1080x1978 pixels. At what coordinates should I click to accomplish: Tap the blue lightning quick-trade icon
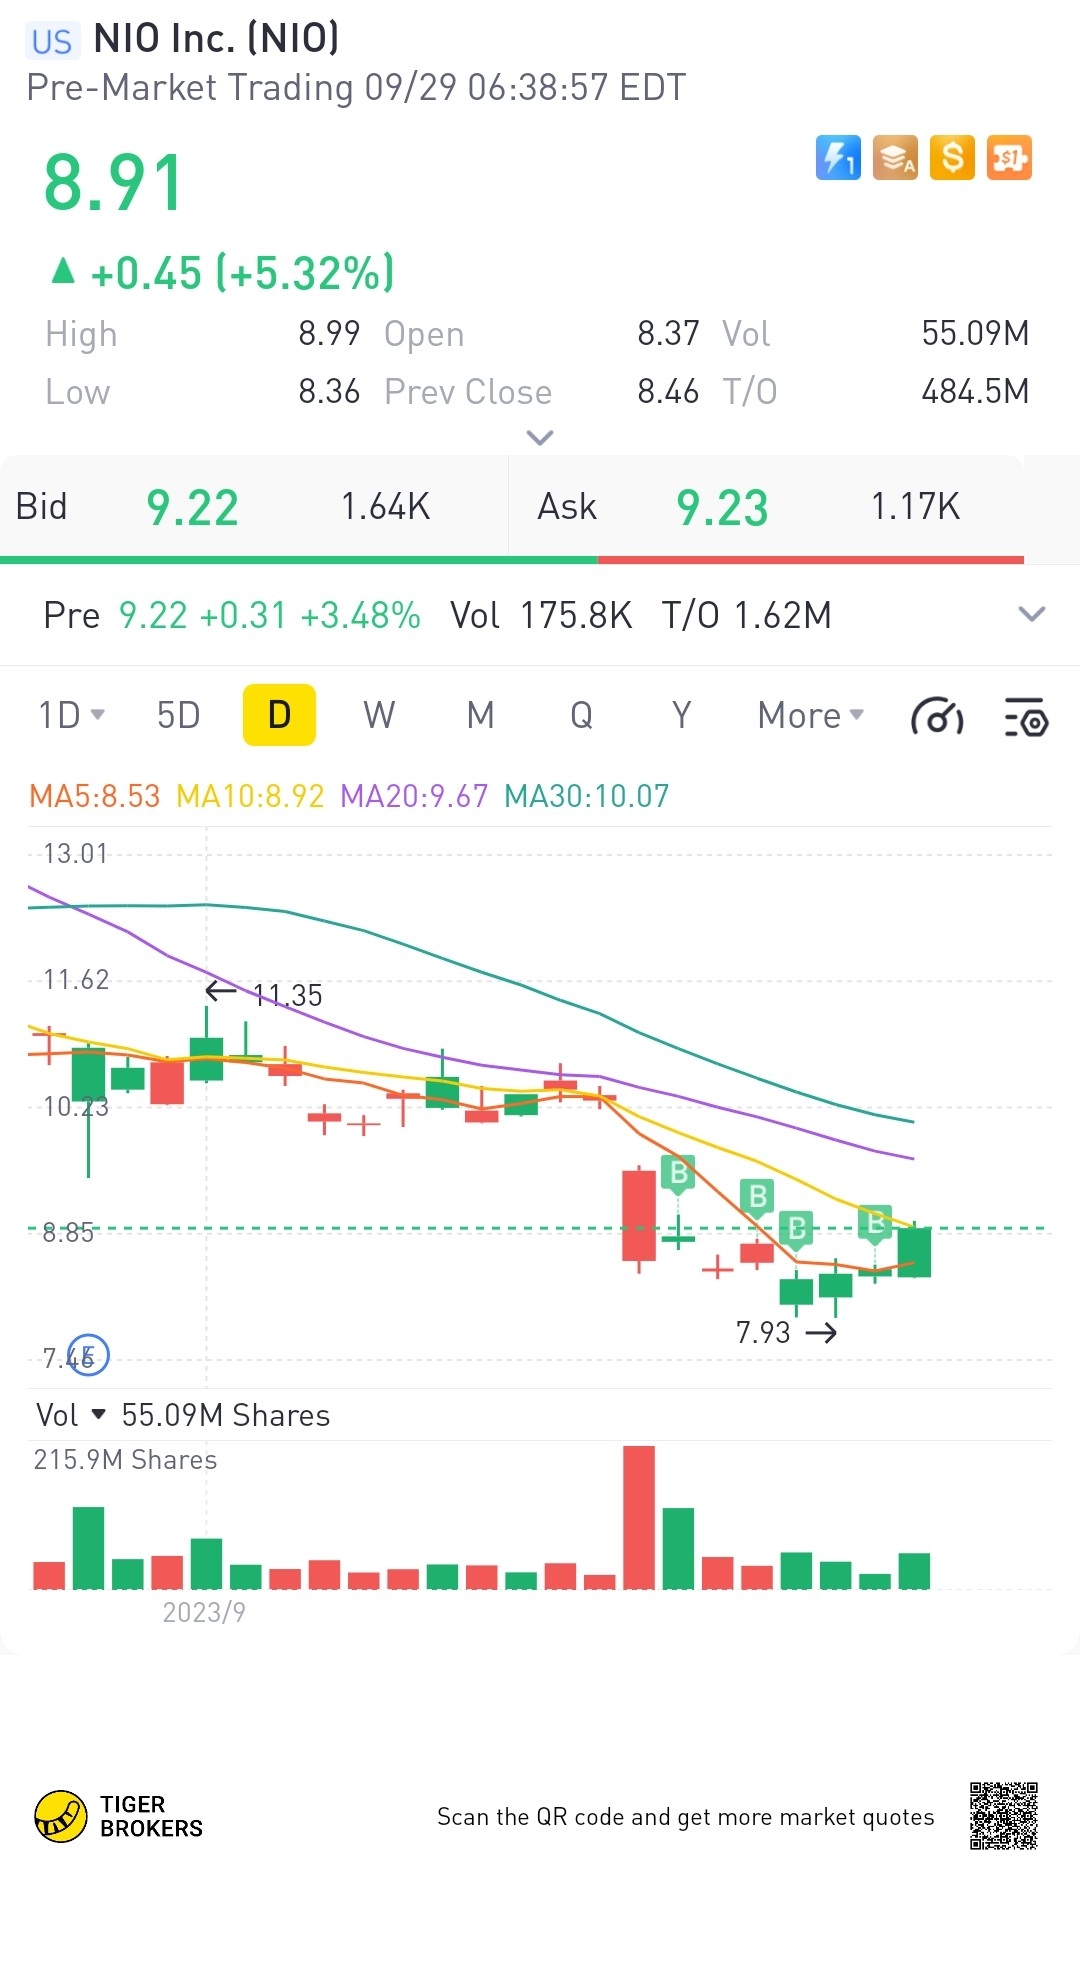838,158
